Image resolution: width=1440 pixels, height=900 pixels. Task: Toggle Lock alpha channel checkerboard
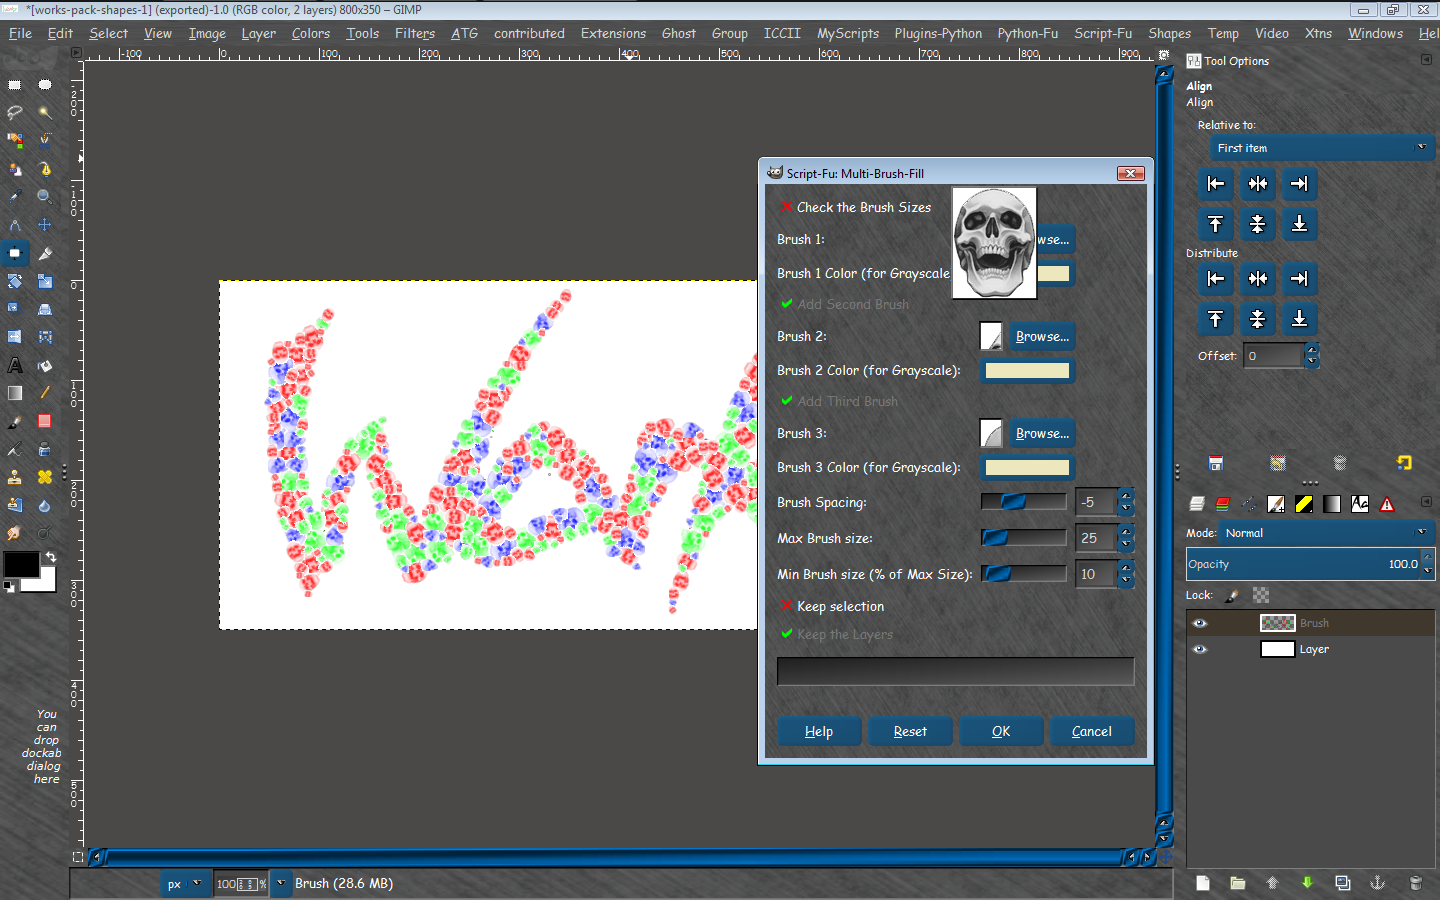pos(1261,595)
